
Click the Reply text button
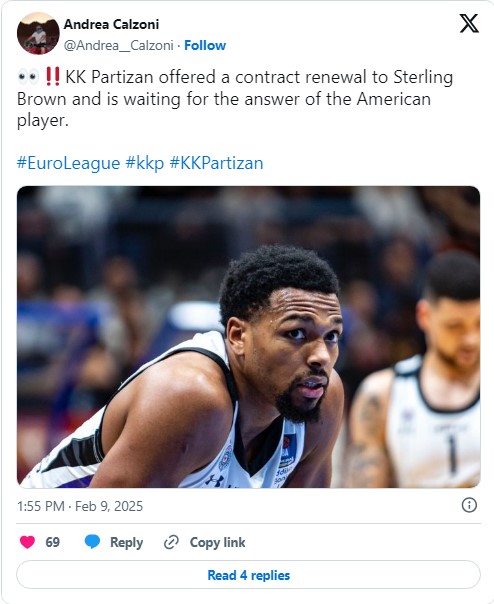coord(126,542)
